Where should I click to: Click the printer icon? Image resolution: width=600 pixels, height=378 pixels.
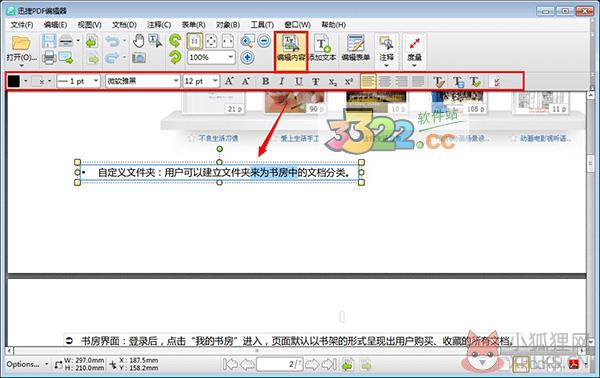pyautogui.click(x=49, y=58)
